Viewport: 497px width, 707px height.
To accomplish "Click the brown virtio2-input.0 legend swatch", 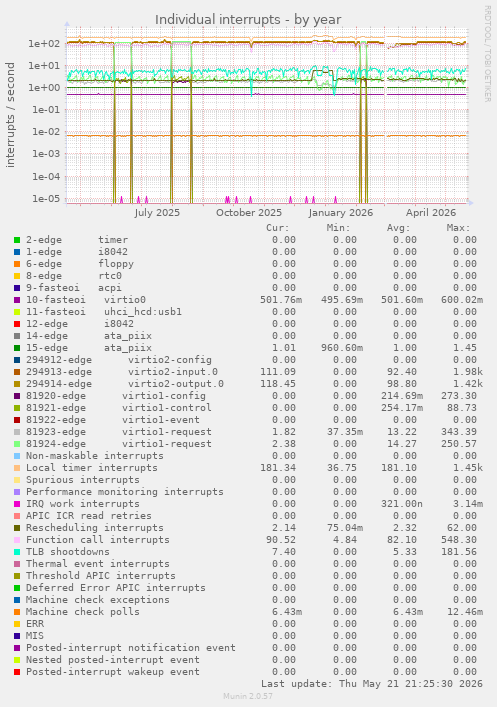I will tap(17, 372).
